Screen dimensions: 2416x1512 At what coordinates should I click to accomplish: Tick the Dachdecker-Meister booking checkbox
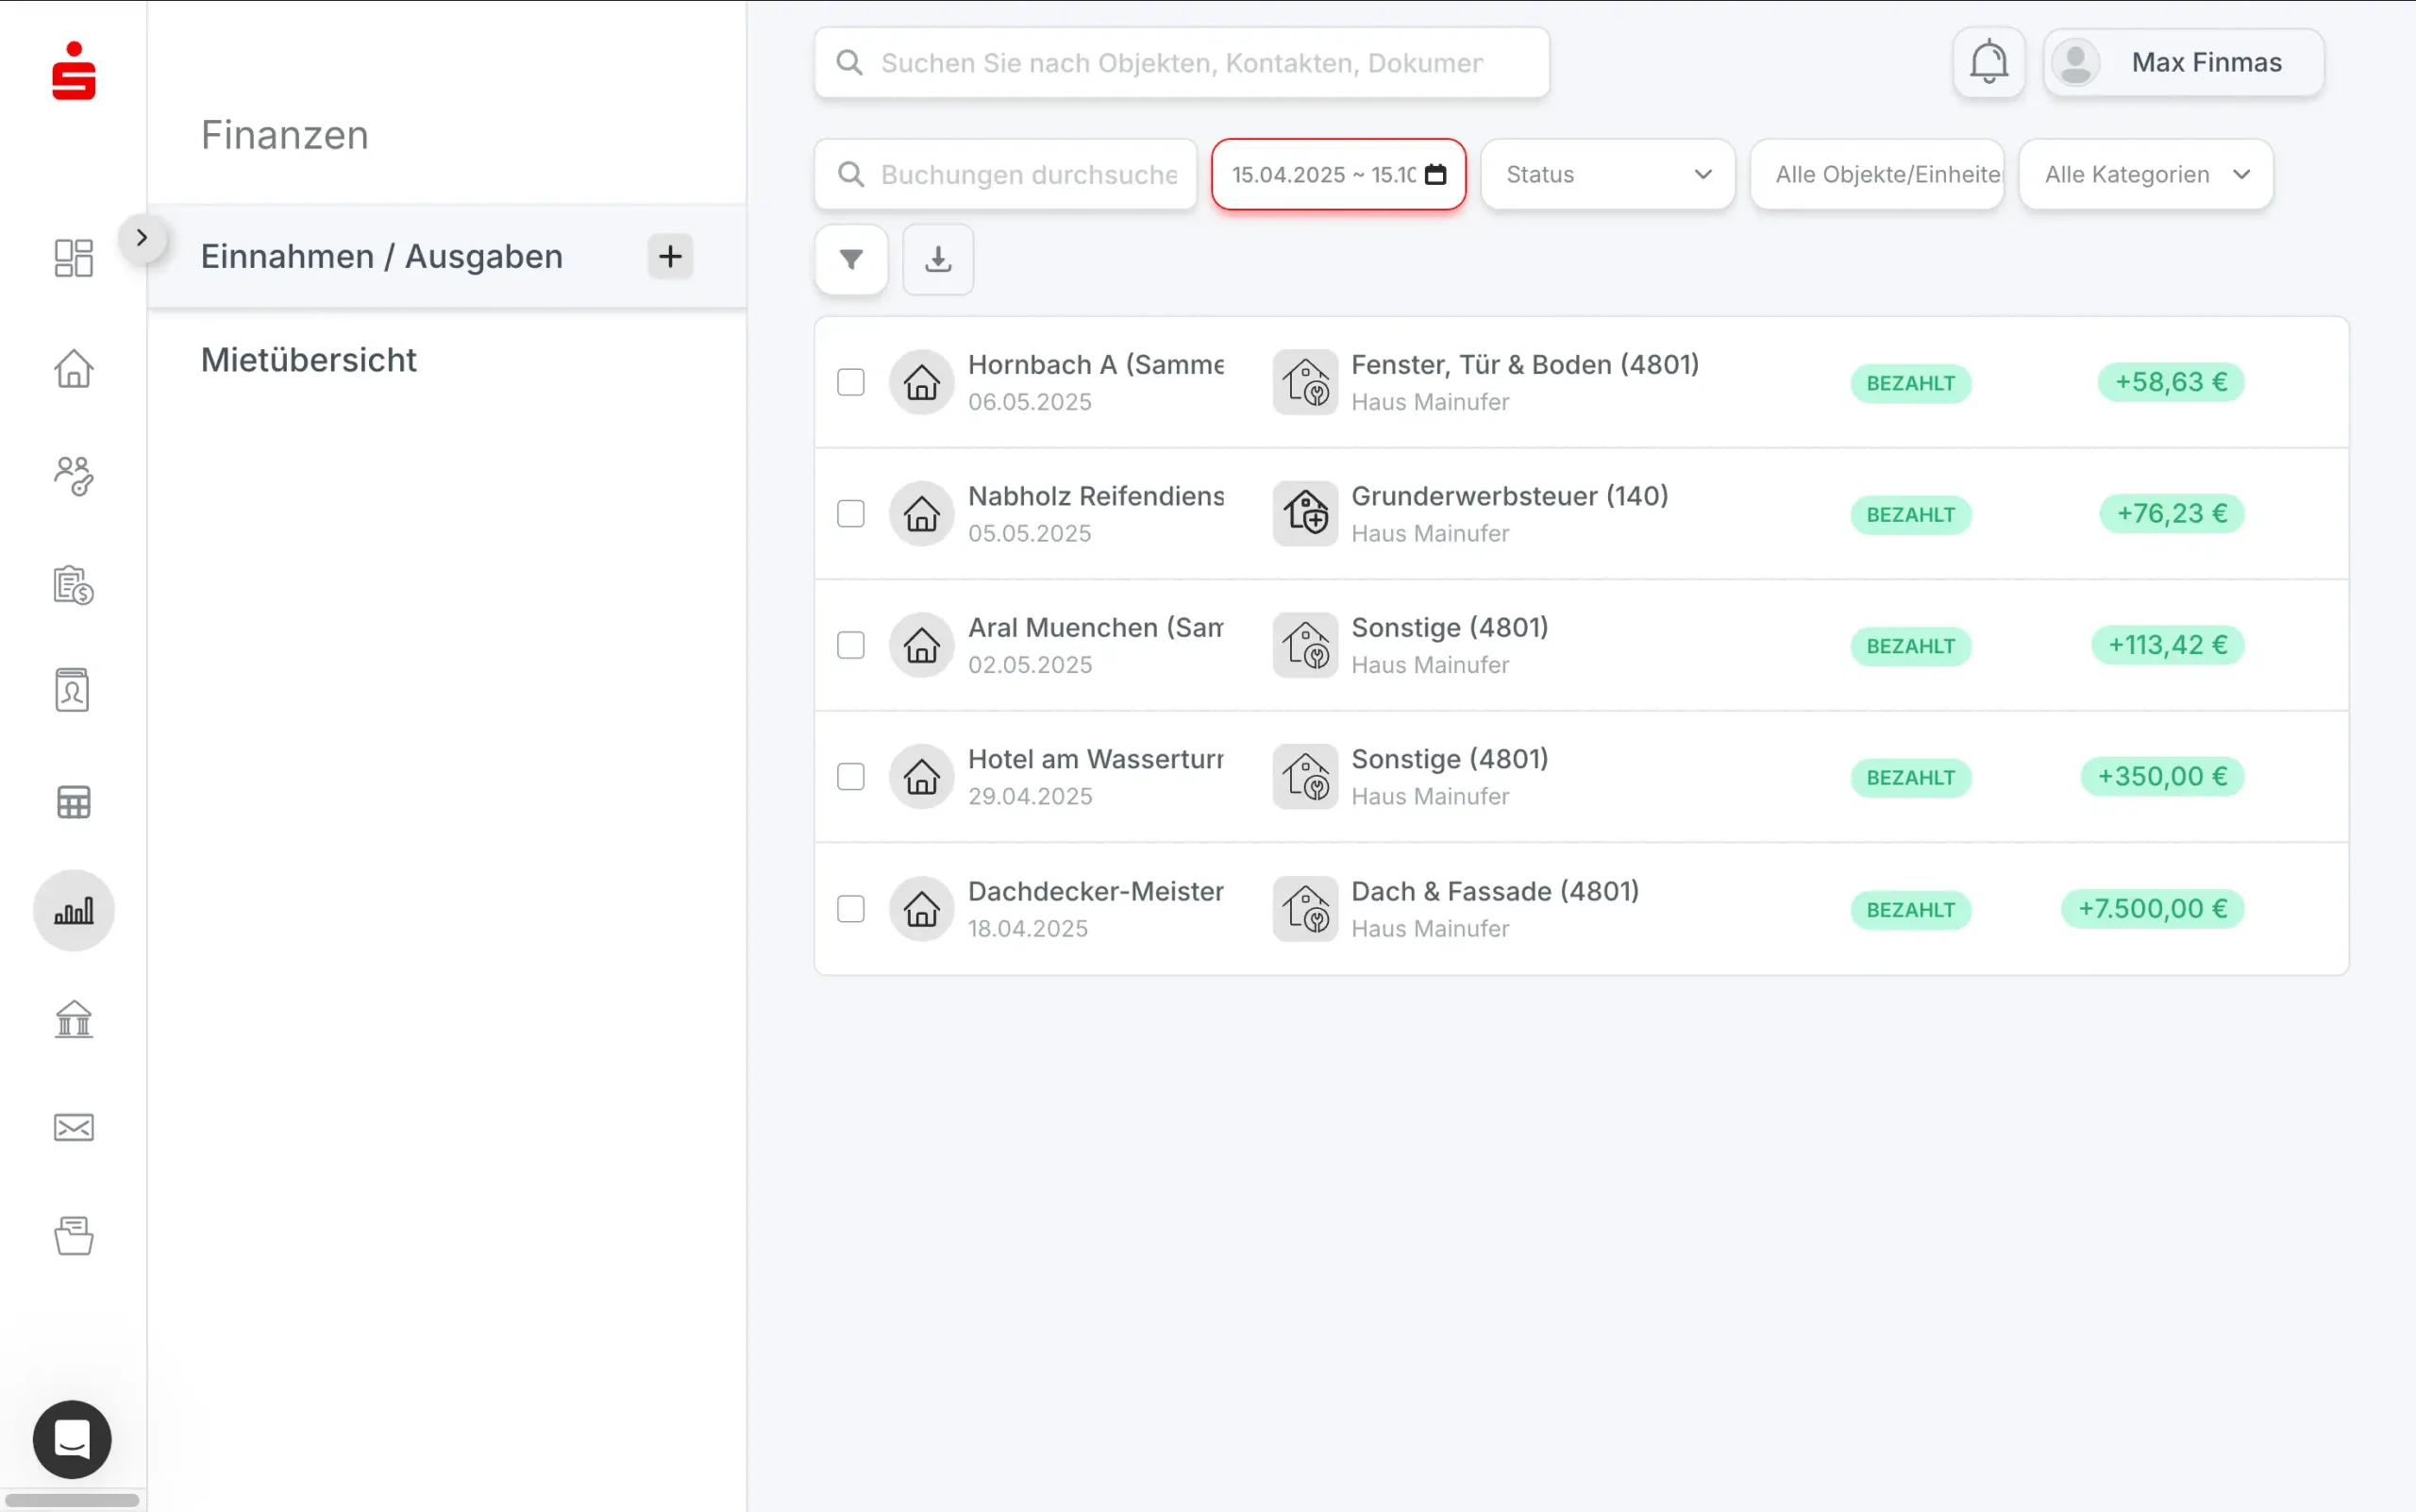[851, 909]
